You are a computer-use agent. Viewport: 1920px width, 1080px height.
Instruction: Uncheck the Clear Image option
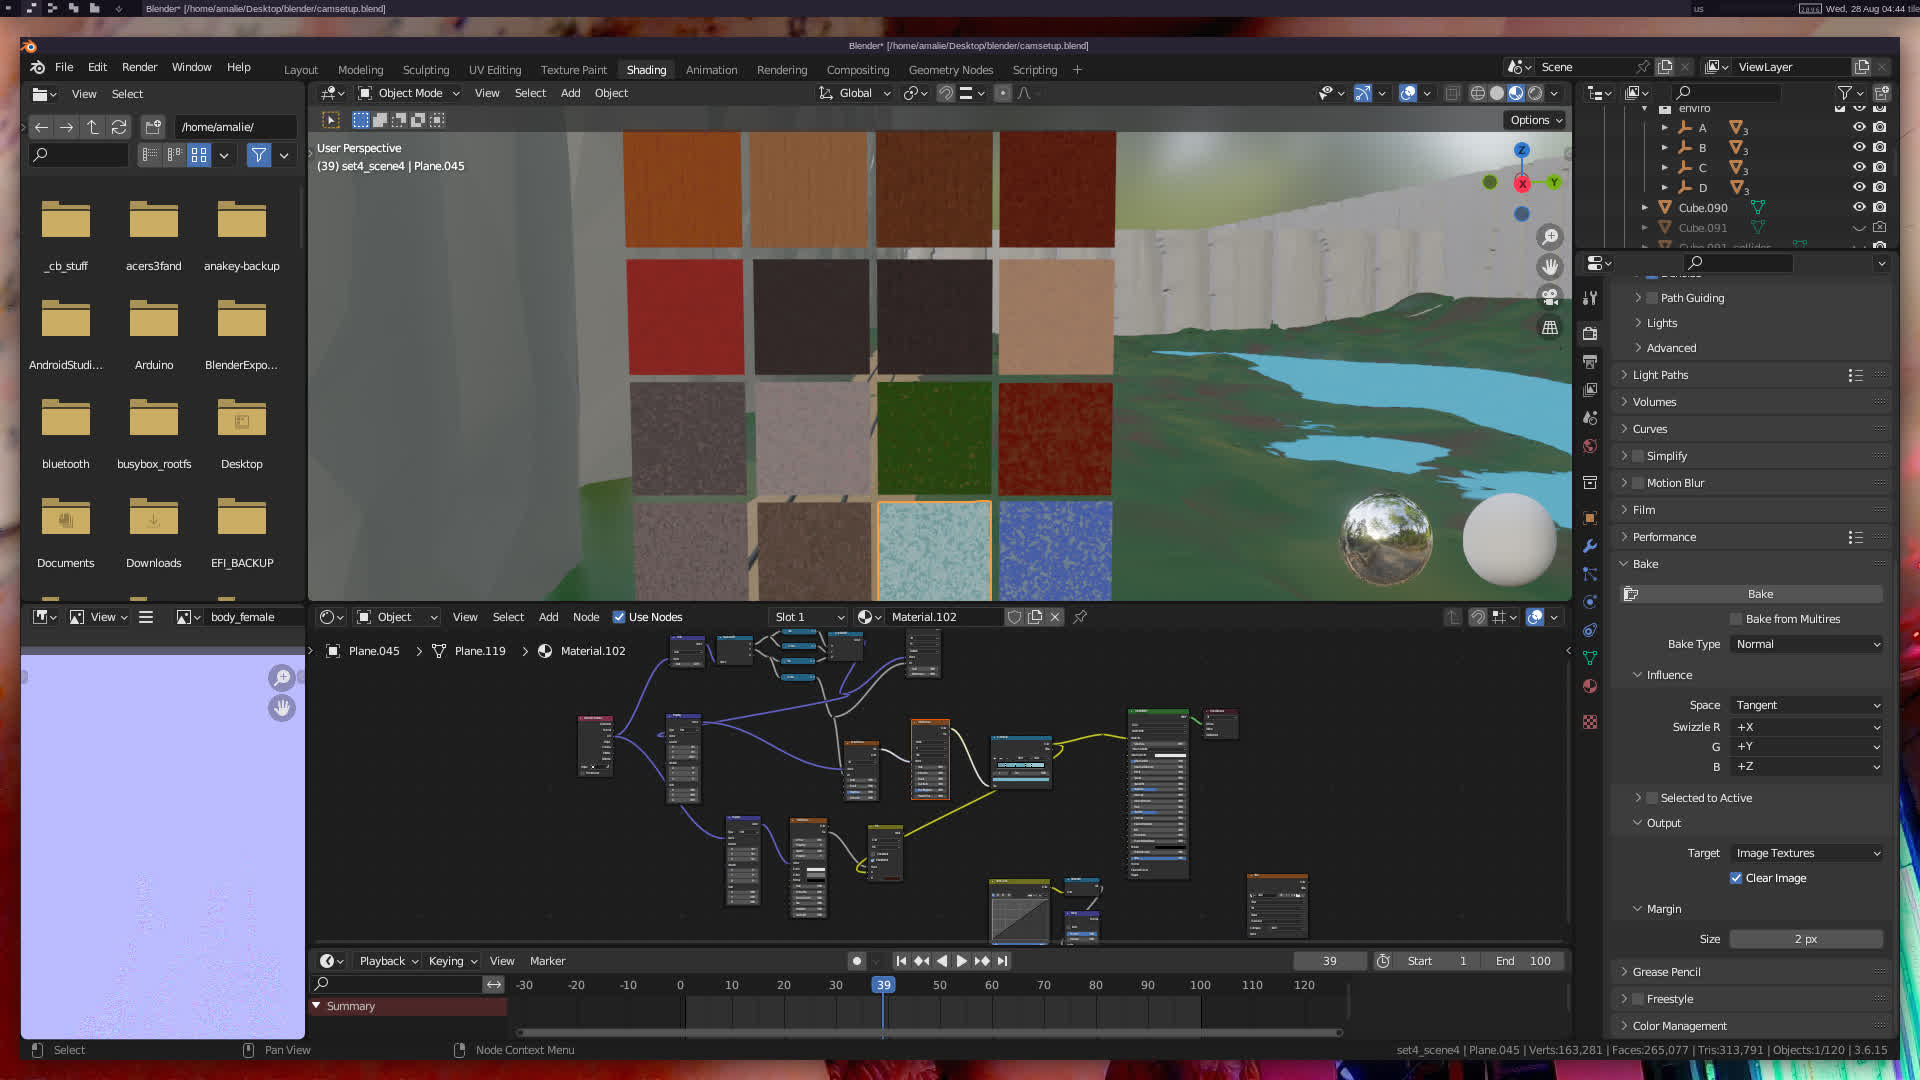(x=1736, y=878)
